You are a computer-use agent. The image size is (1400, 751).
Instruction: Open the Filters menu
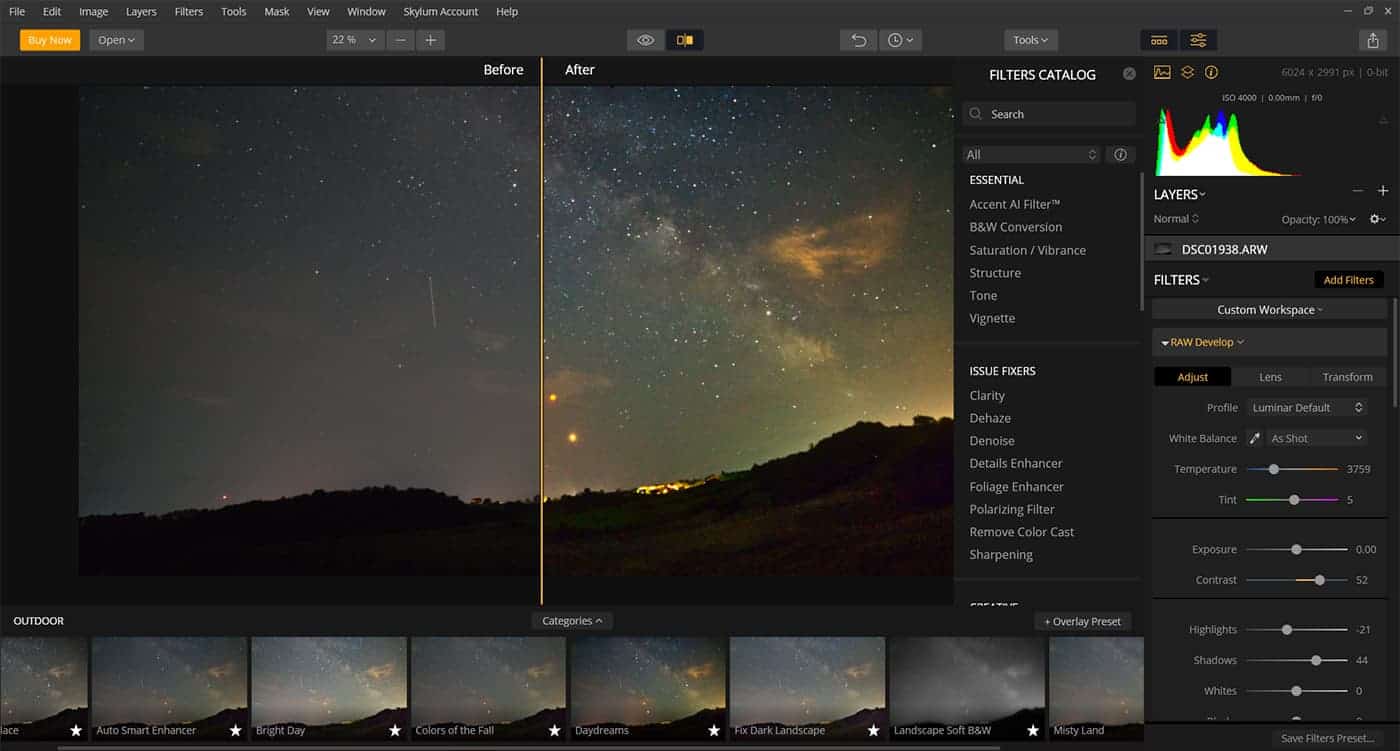(x=189, y=11)
